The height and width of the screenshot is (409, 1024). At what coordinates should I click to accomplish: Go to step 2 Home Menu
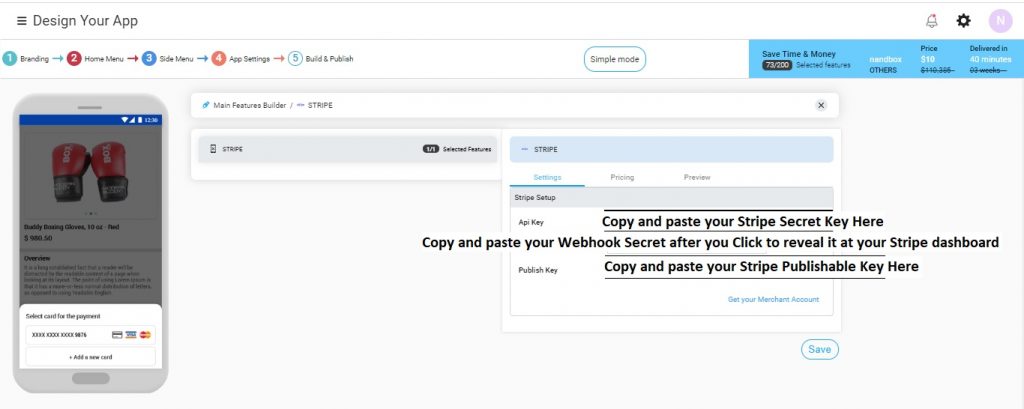point(95,59)
